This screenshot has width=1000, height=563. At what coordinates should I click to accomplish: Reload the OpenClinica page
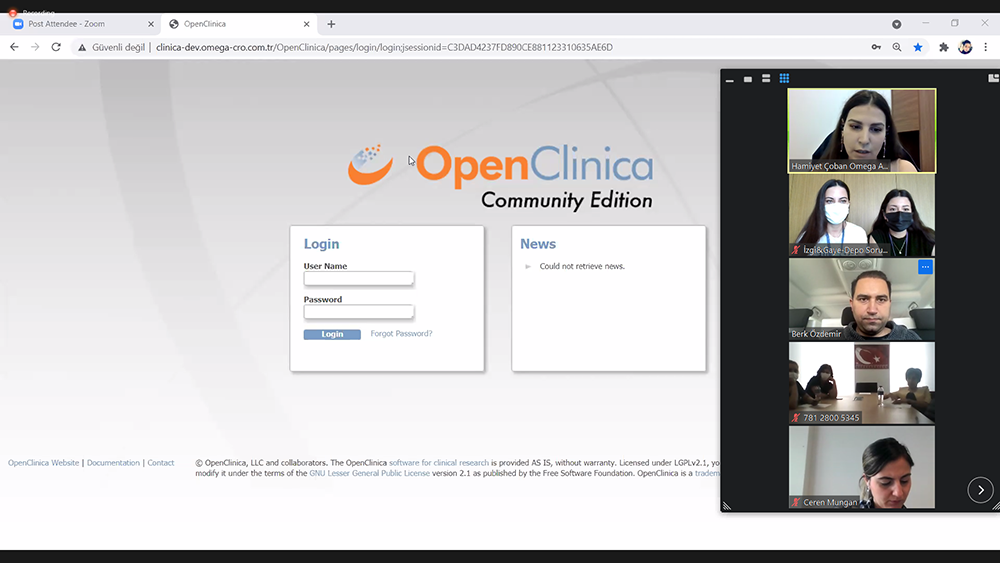[56, 47]
